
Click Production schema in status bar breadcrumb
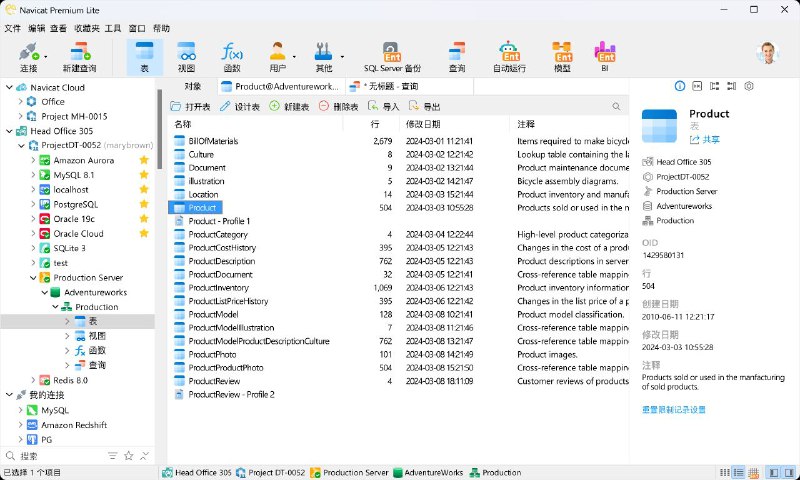[495, 473]
